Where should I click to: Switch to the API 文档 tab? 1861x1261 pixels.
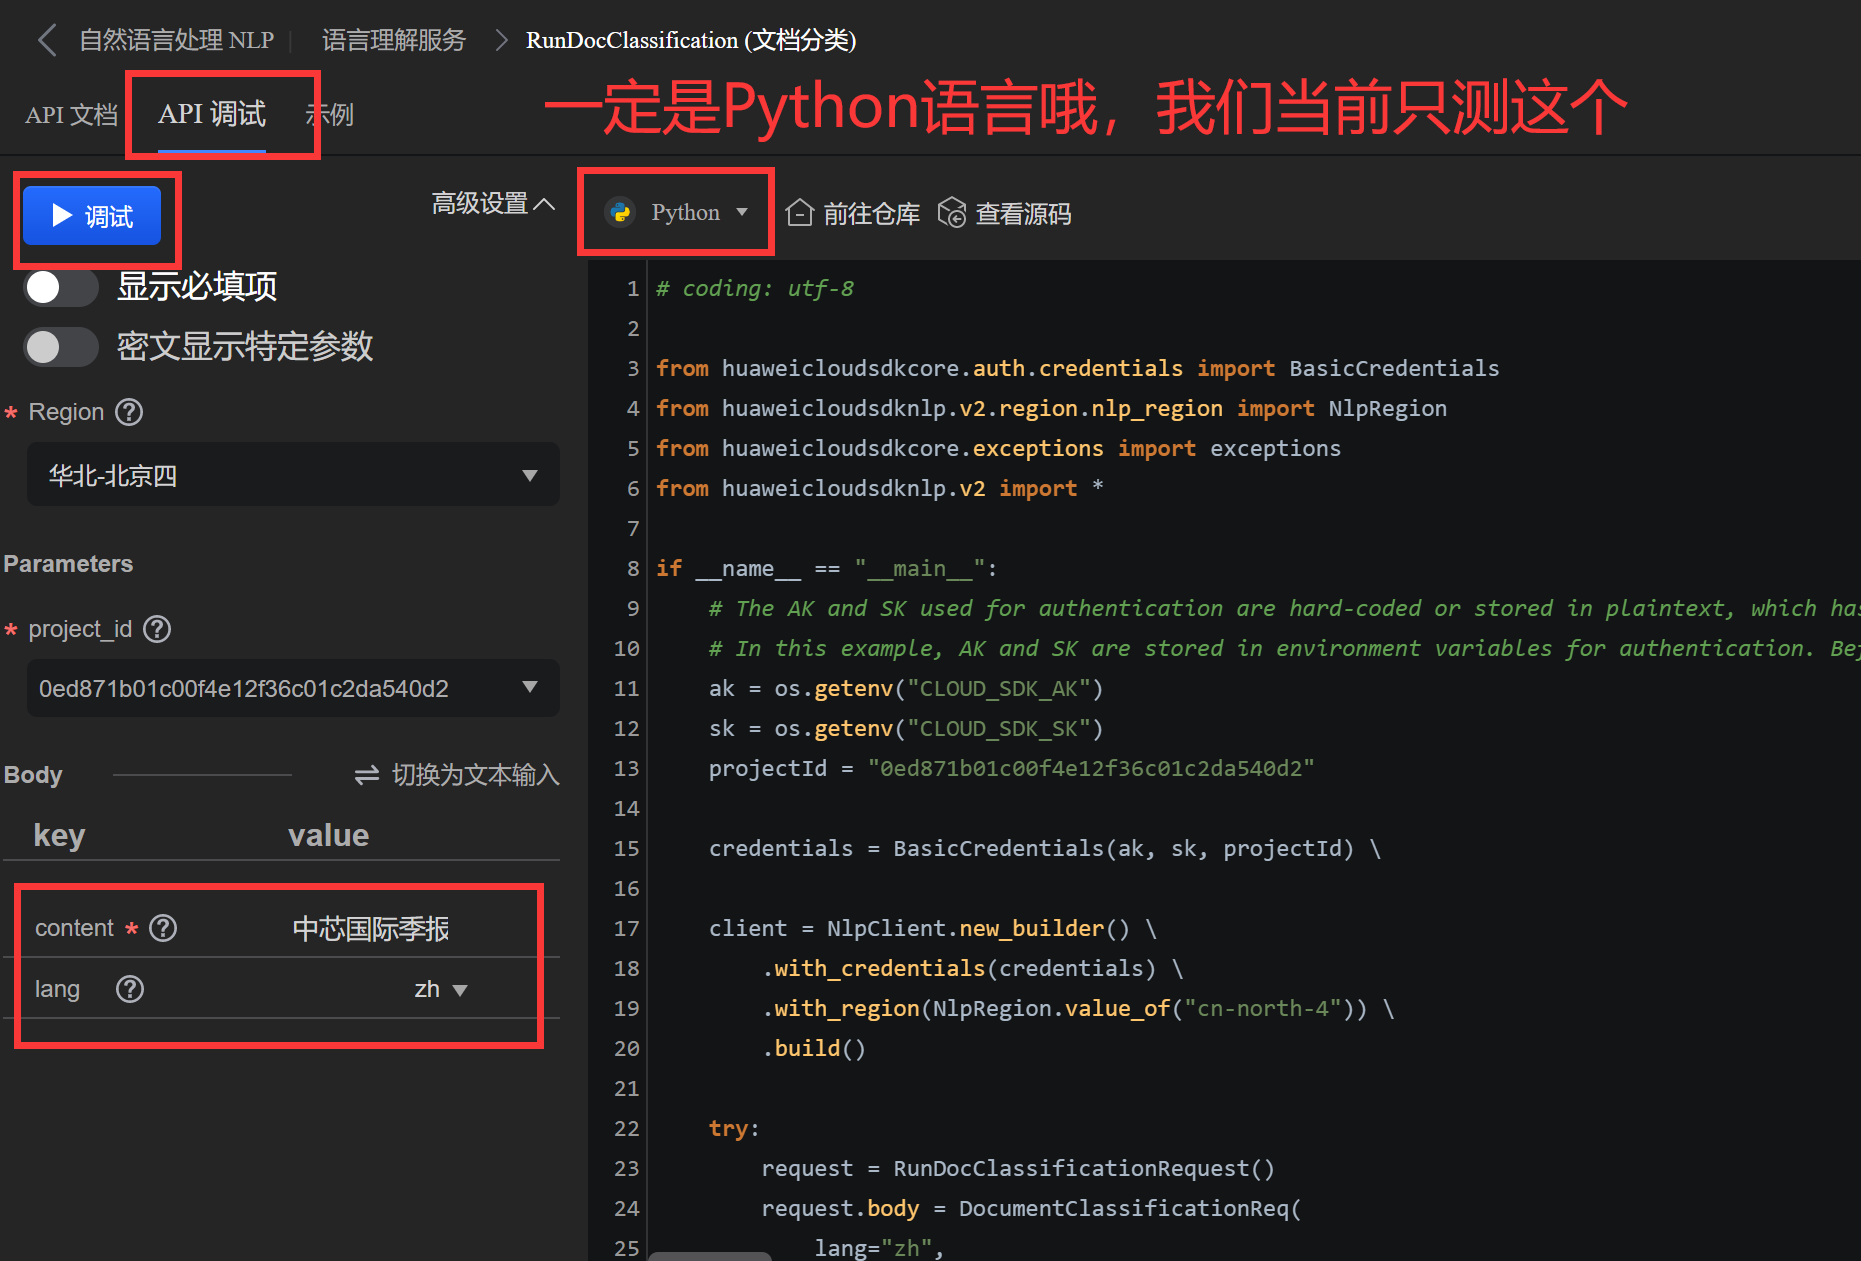click(x=71, y=115)
